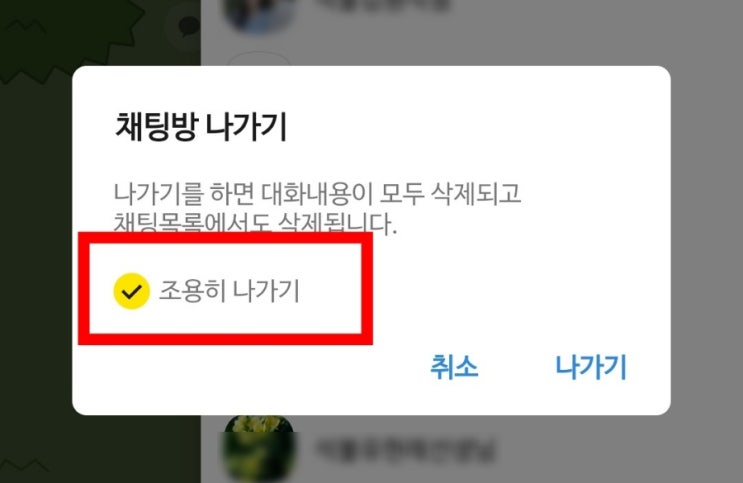Click the 채팅목록에서도 삭제됩니다 text line
Viewport: 743px width, 483px height.
click(x=255, y=223)
